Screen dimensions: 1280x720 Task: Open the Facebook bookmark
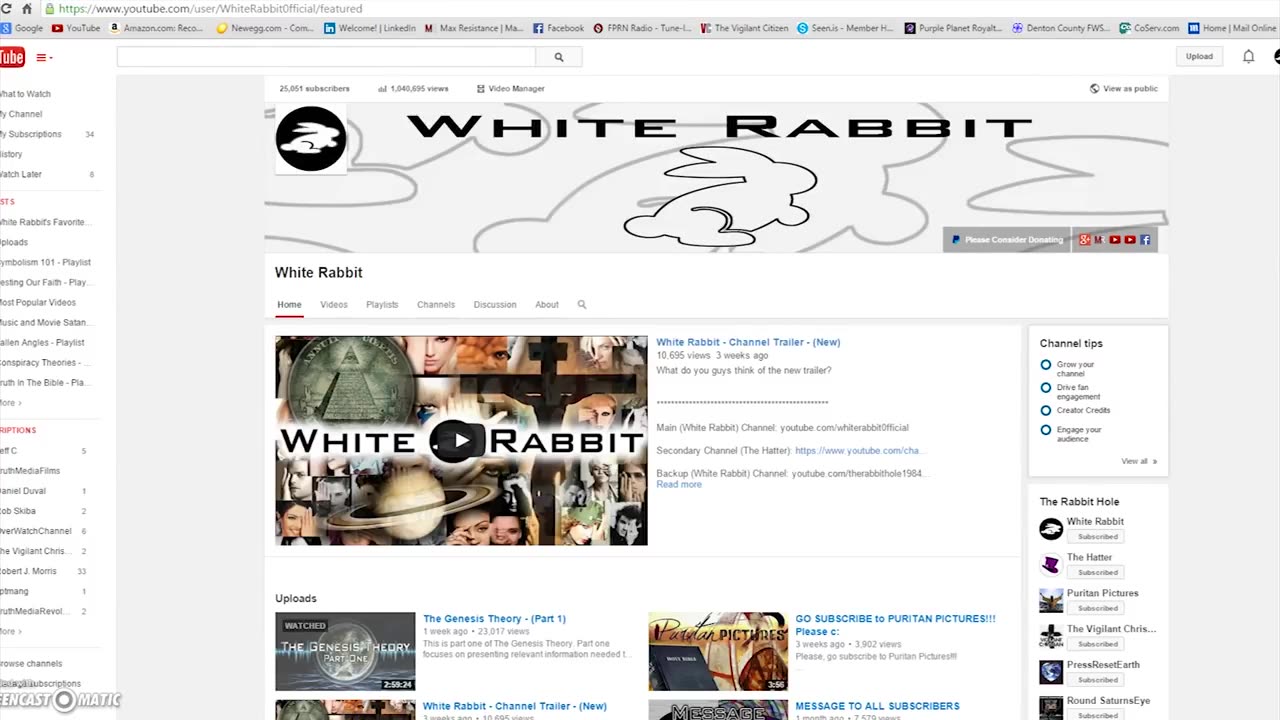(x=559, y=28)
